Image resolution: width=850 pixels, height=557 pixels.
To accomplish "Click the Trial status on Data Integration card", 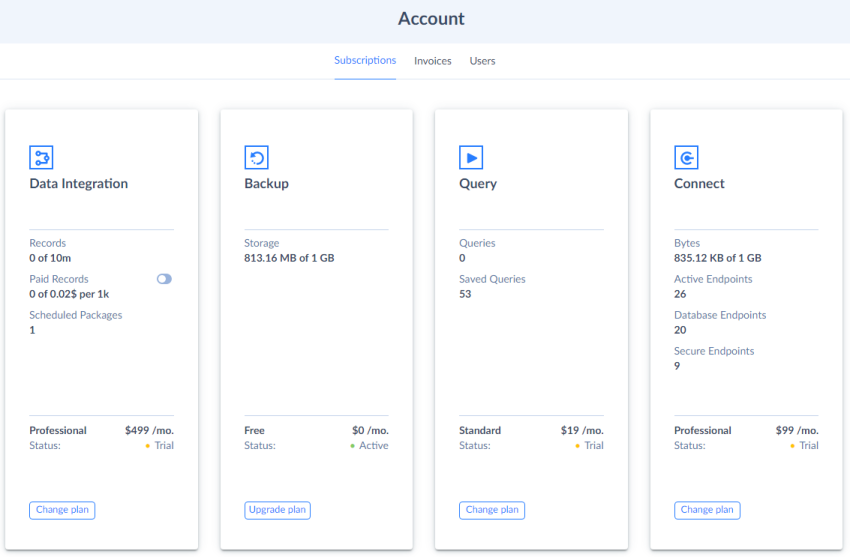I will (x=159, y=445).
